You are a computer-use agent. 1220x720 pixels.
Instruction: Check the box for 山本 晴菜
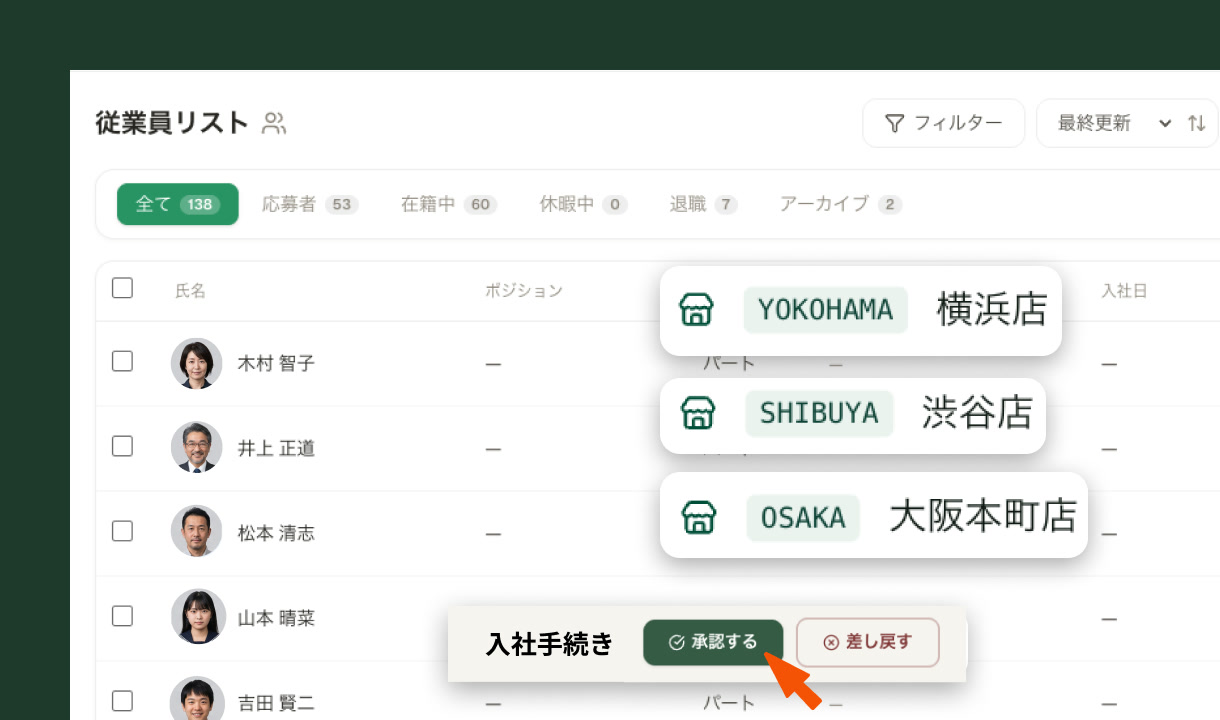click(x=122, y=616)
